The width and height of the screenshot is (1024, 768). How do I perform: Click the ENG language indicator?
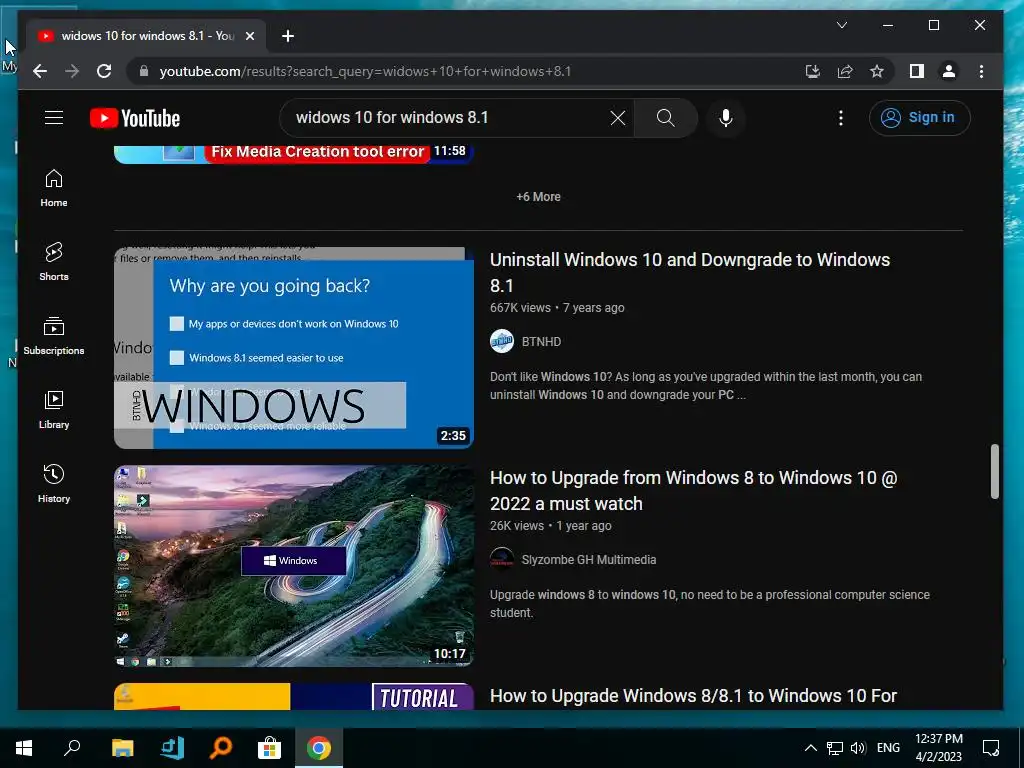888,748
